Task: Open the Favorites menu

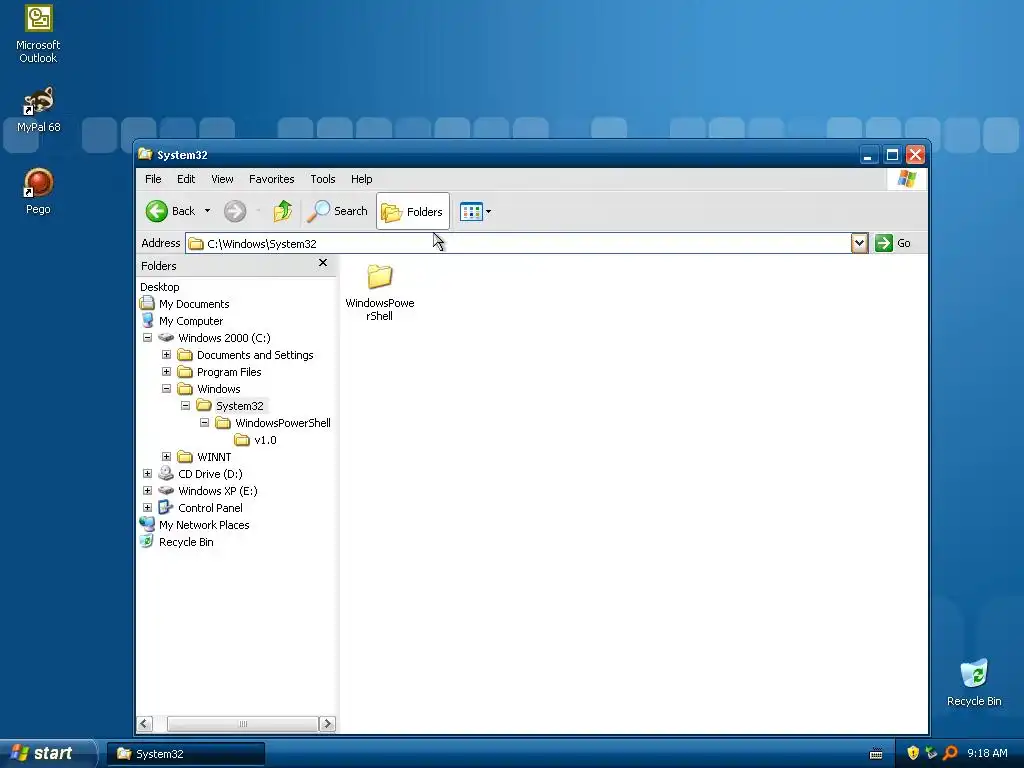Action: (272, 179)
